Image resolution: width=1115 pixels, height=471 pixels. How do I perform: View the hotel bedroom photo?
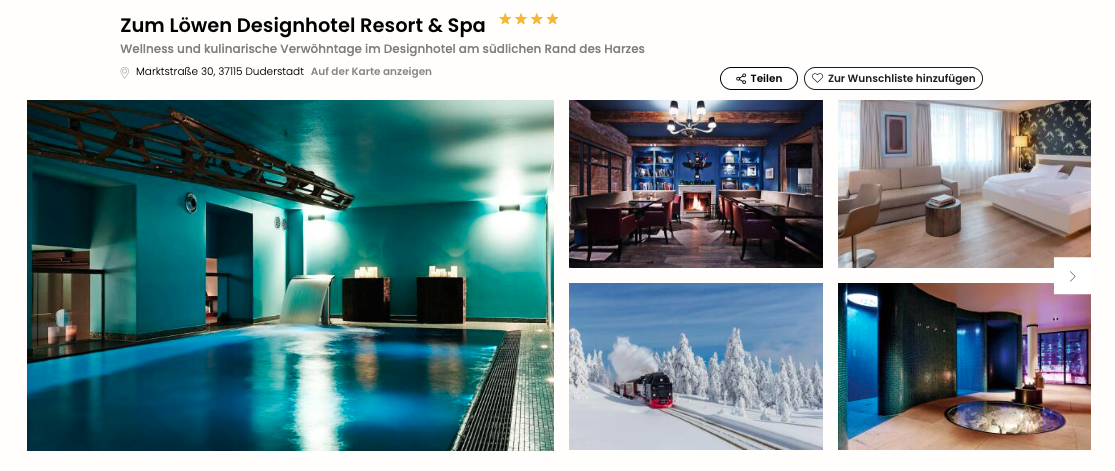coord(964,184)
